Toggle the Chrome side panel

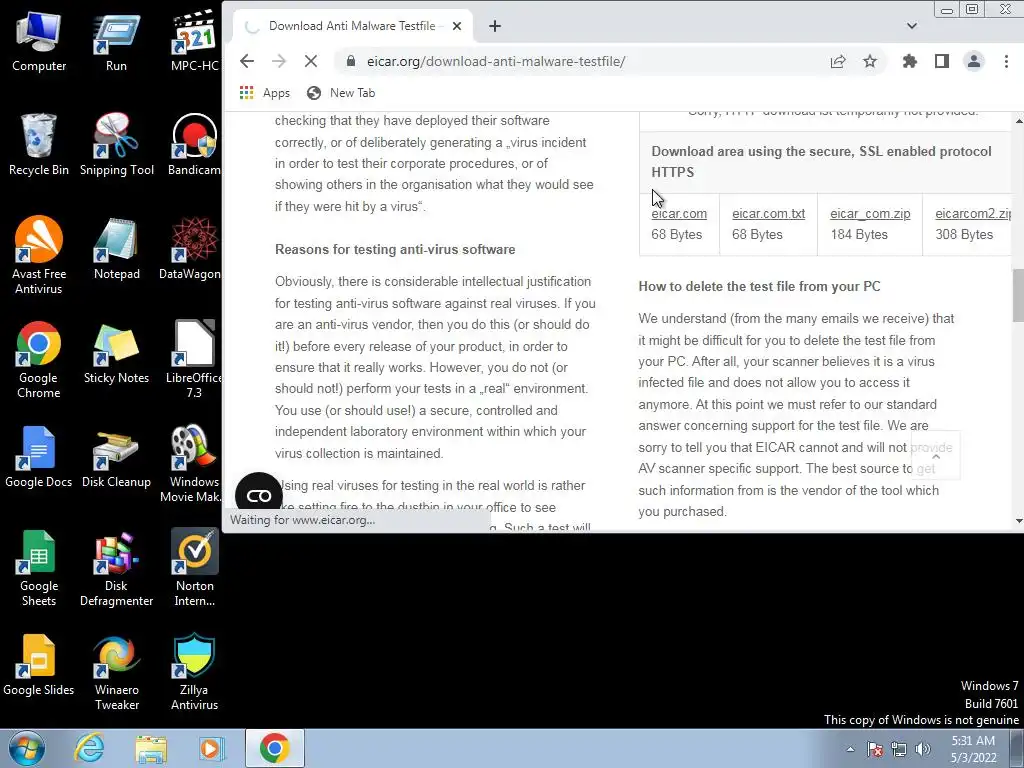pos(942,61)
